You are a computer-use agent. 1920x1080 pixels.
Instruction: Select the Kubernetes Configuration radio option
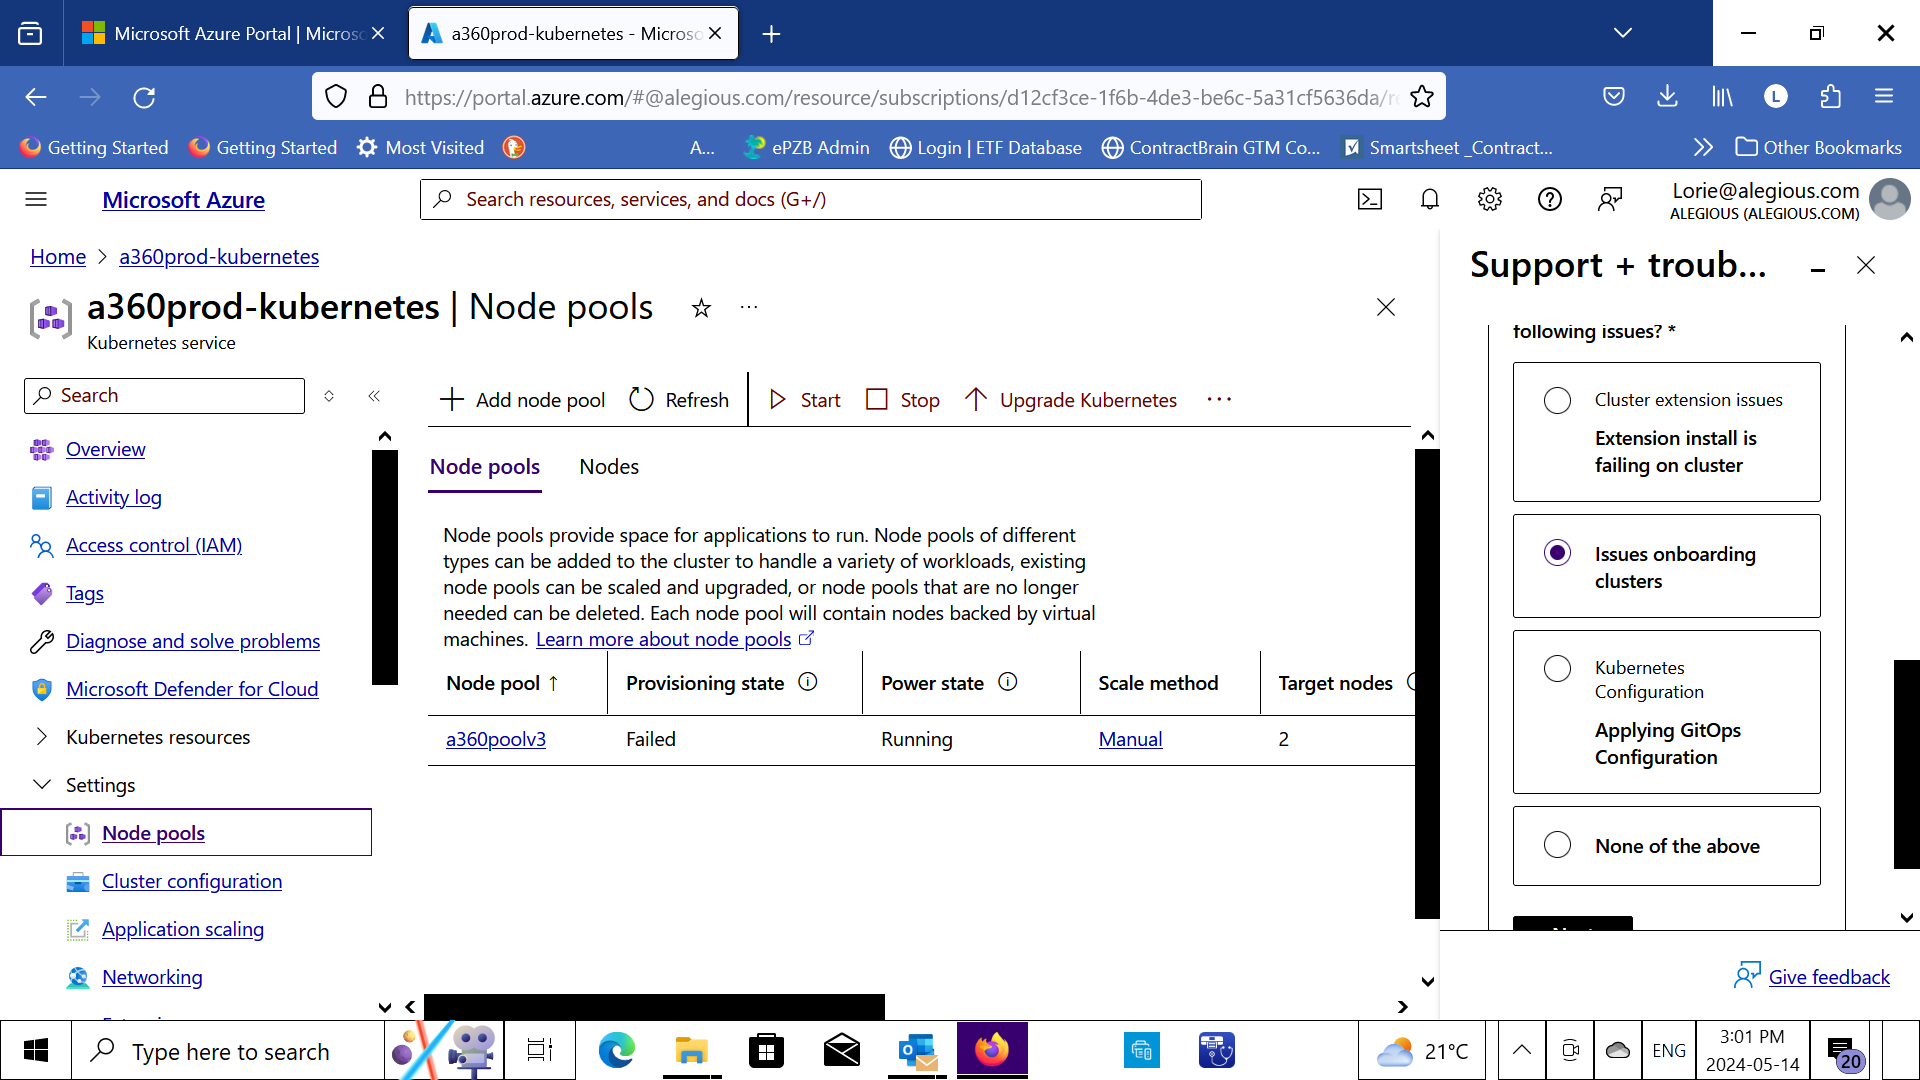coord(1557,668)
